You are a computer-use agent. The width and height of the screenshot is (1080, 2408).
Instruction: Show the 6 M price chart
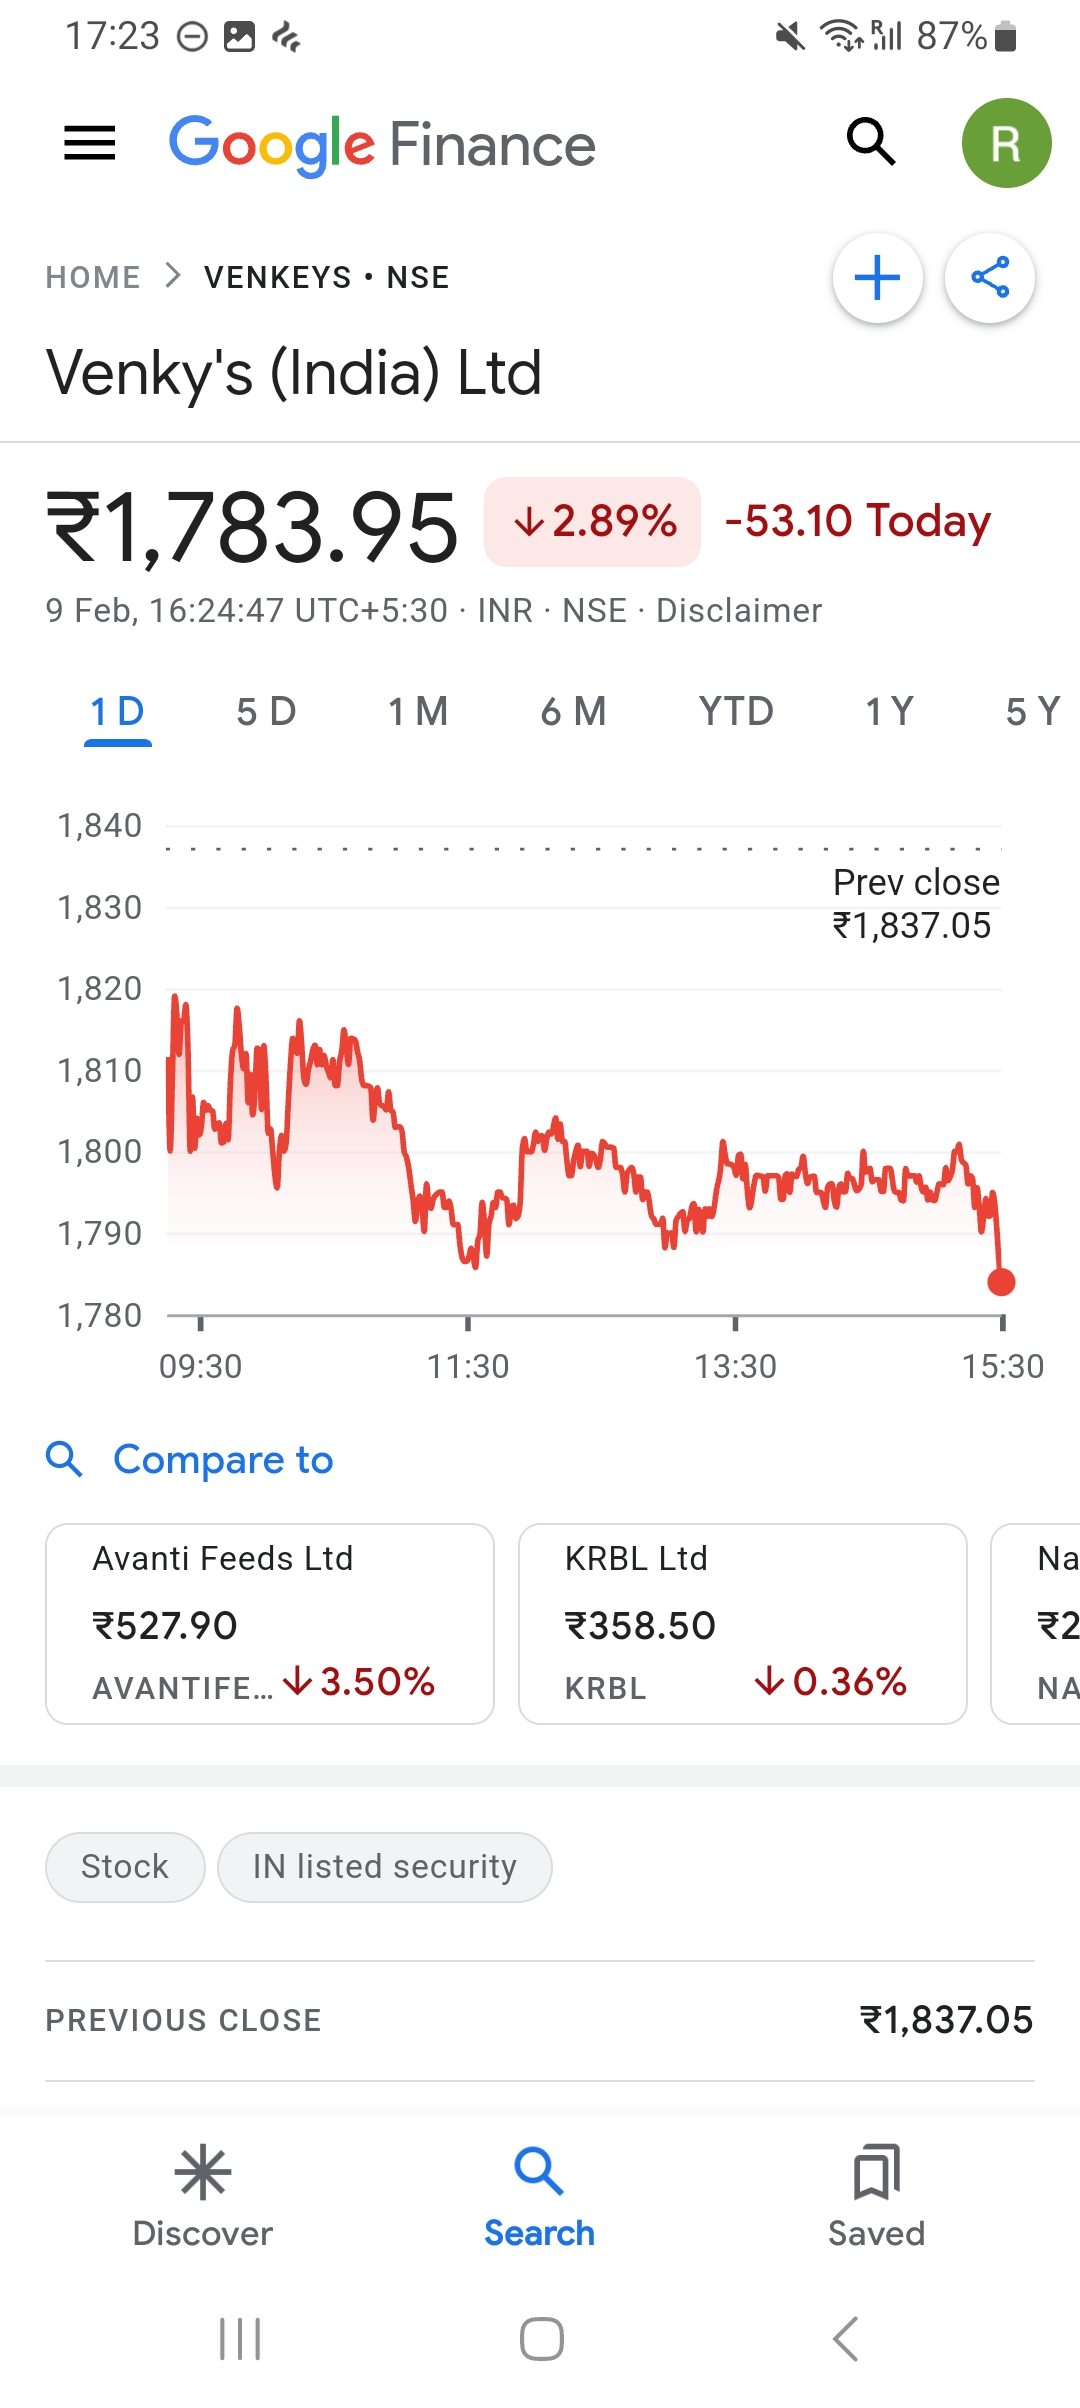pos(573,712)
